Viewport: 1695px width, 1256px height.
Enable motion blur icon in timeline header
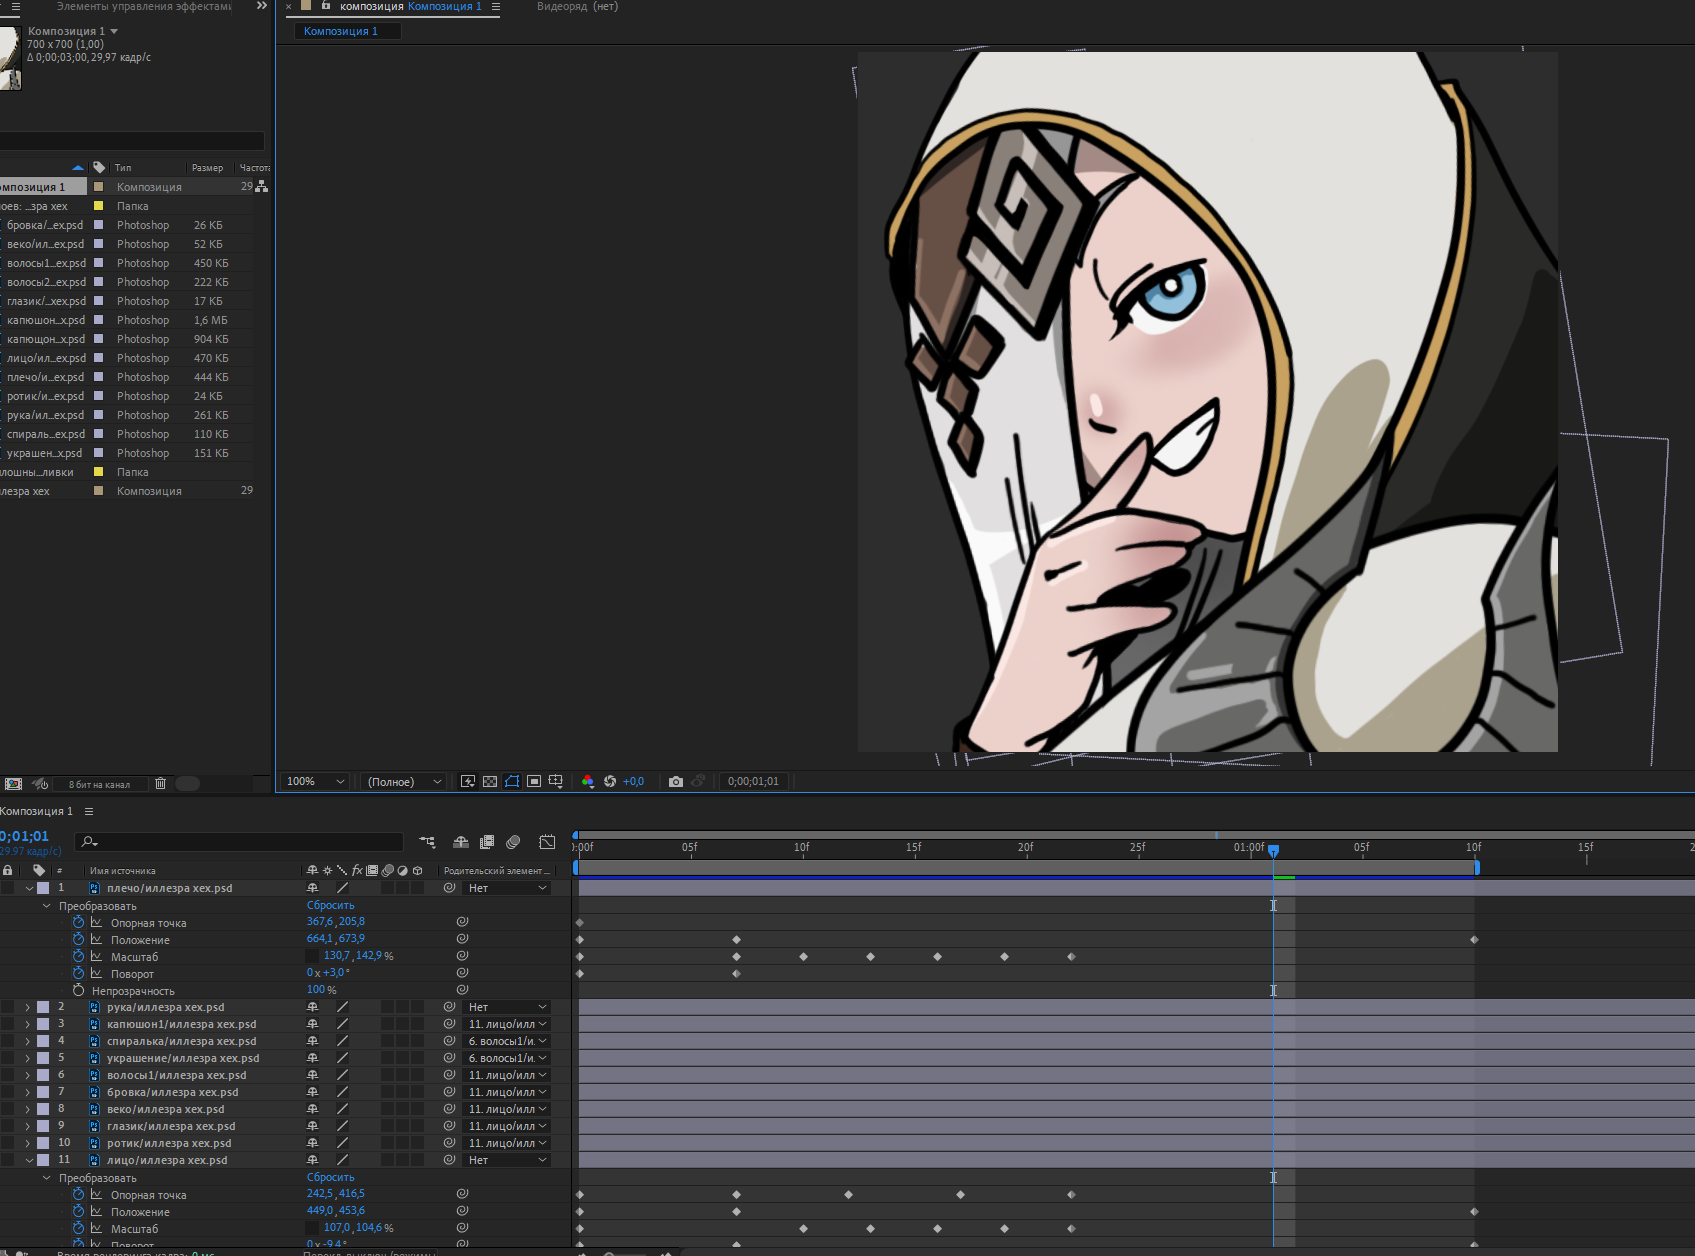(513, 842)
